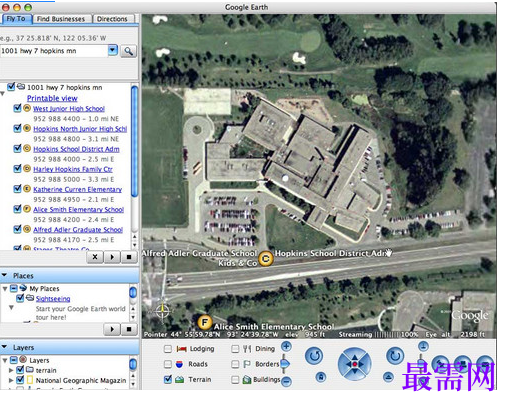The height and width of the screenshot is (408, 514).
Task: Open the search history dropdown arrow
Action: (113, 50)
